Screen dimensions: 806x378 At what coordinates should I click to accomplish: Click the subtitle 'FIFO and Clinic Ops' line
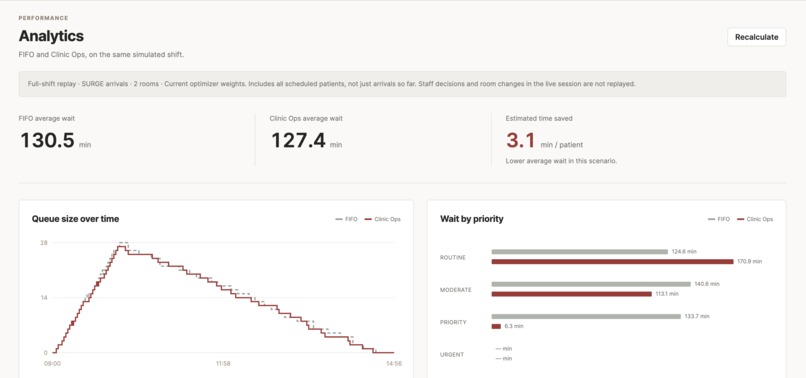pyautogui.click(x=101, y=54)
